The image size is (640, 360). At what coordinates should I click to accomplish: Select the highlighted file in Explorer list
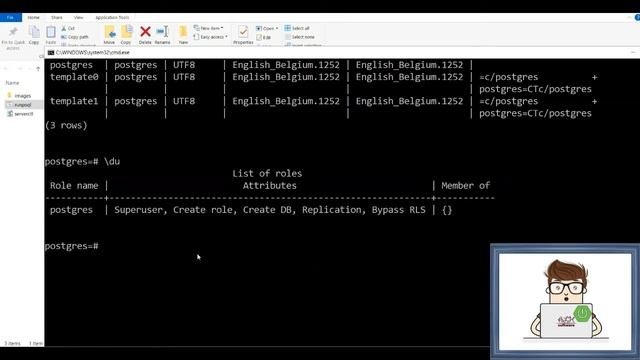(23, 105)
